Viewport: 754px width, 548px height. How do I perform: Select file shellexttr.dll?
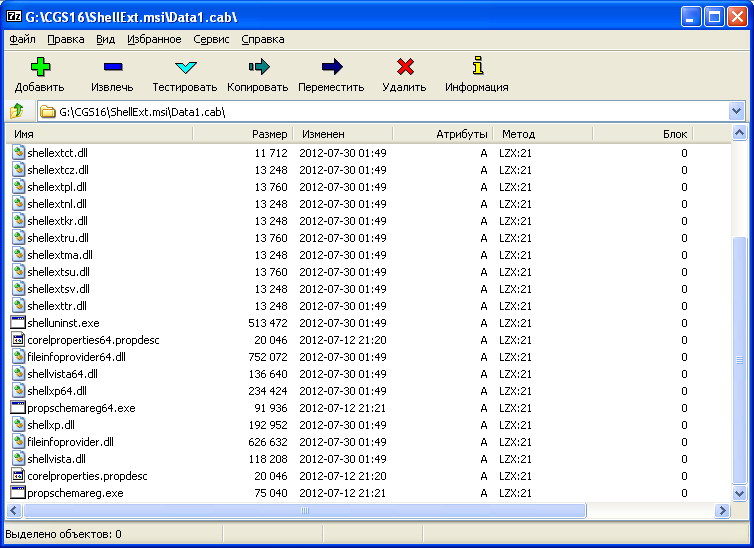coord(57,306)
